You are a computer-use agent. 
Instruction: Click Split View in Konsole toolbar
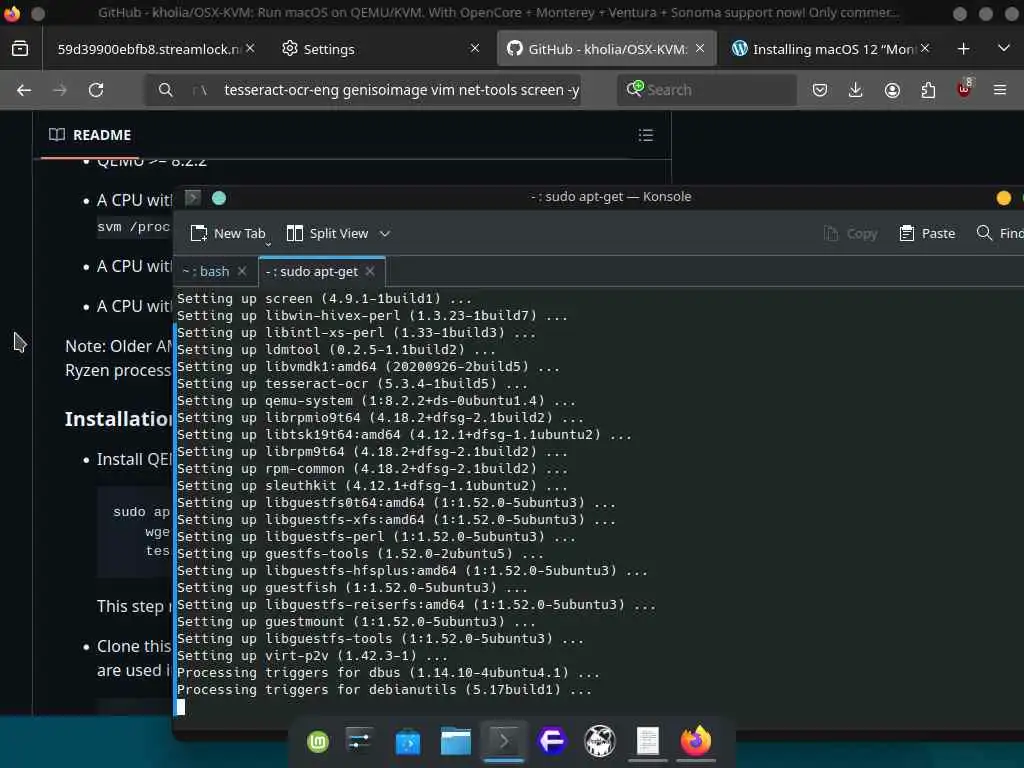[327, 234]
